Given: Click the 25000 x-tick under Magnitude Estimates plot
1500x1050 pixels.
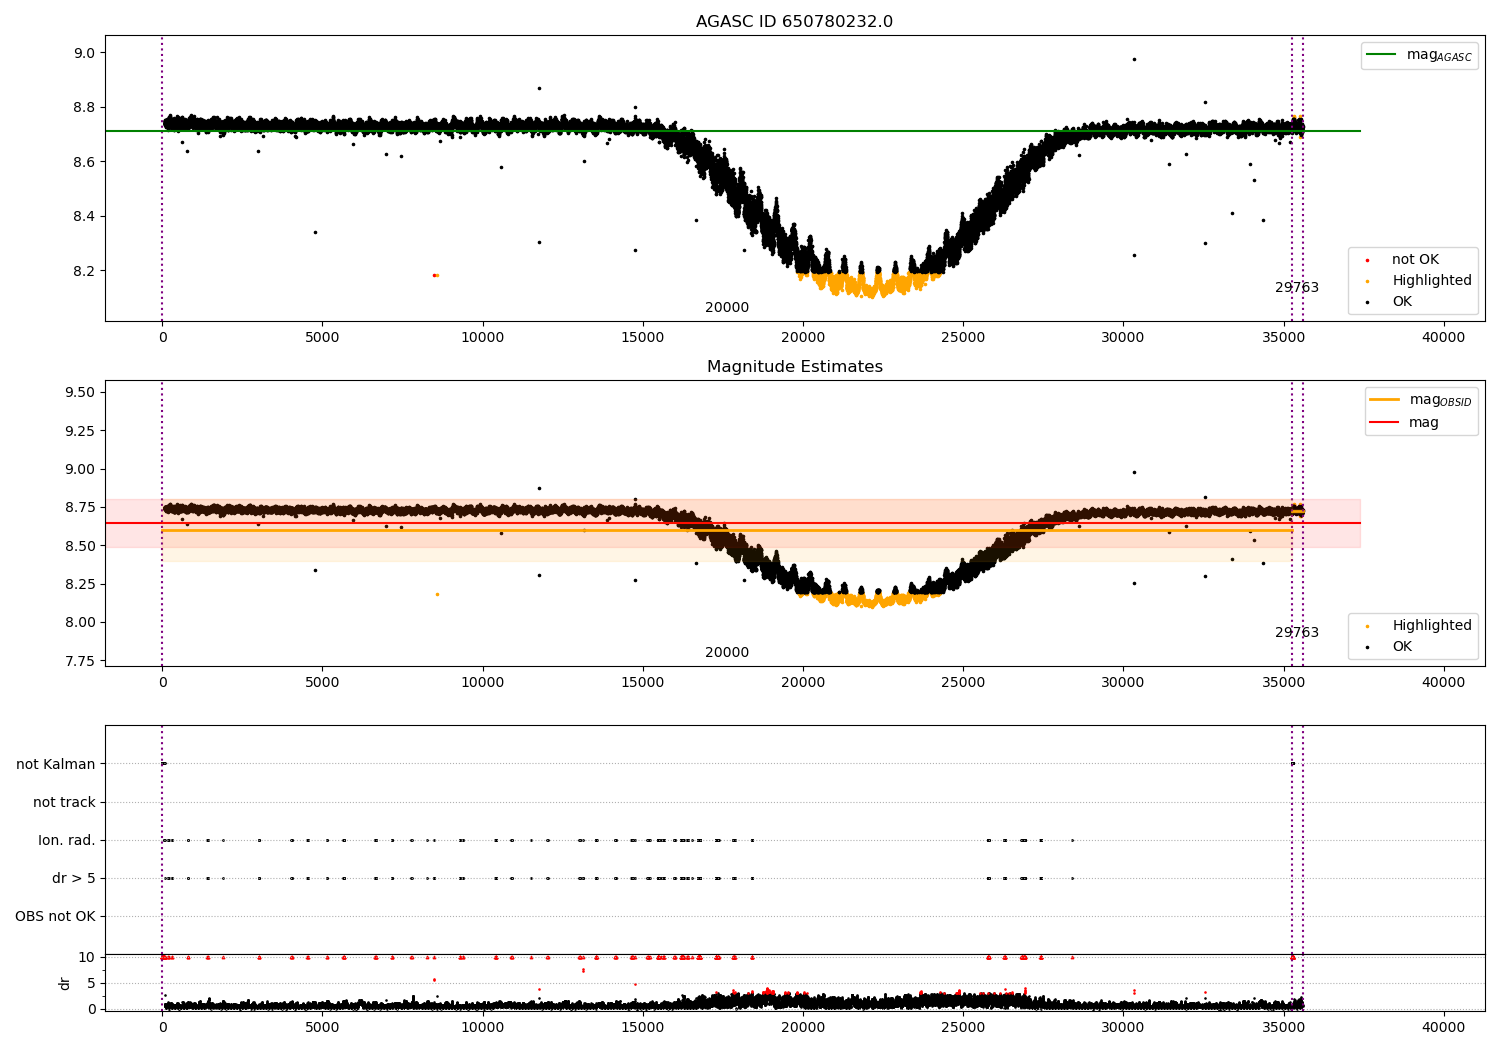Looking at the screenshot, I should click(x=963, y=683).
